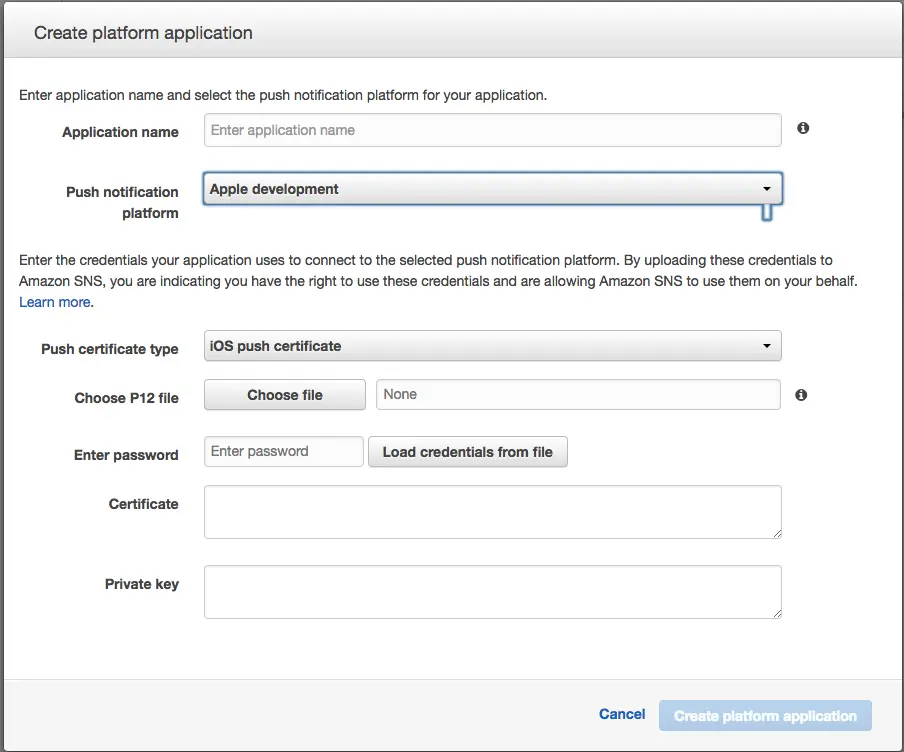
Task: Click the Create platform application button
Action: coord(765,716)
